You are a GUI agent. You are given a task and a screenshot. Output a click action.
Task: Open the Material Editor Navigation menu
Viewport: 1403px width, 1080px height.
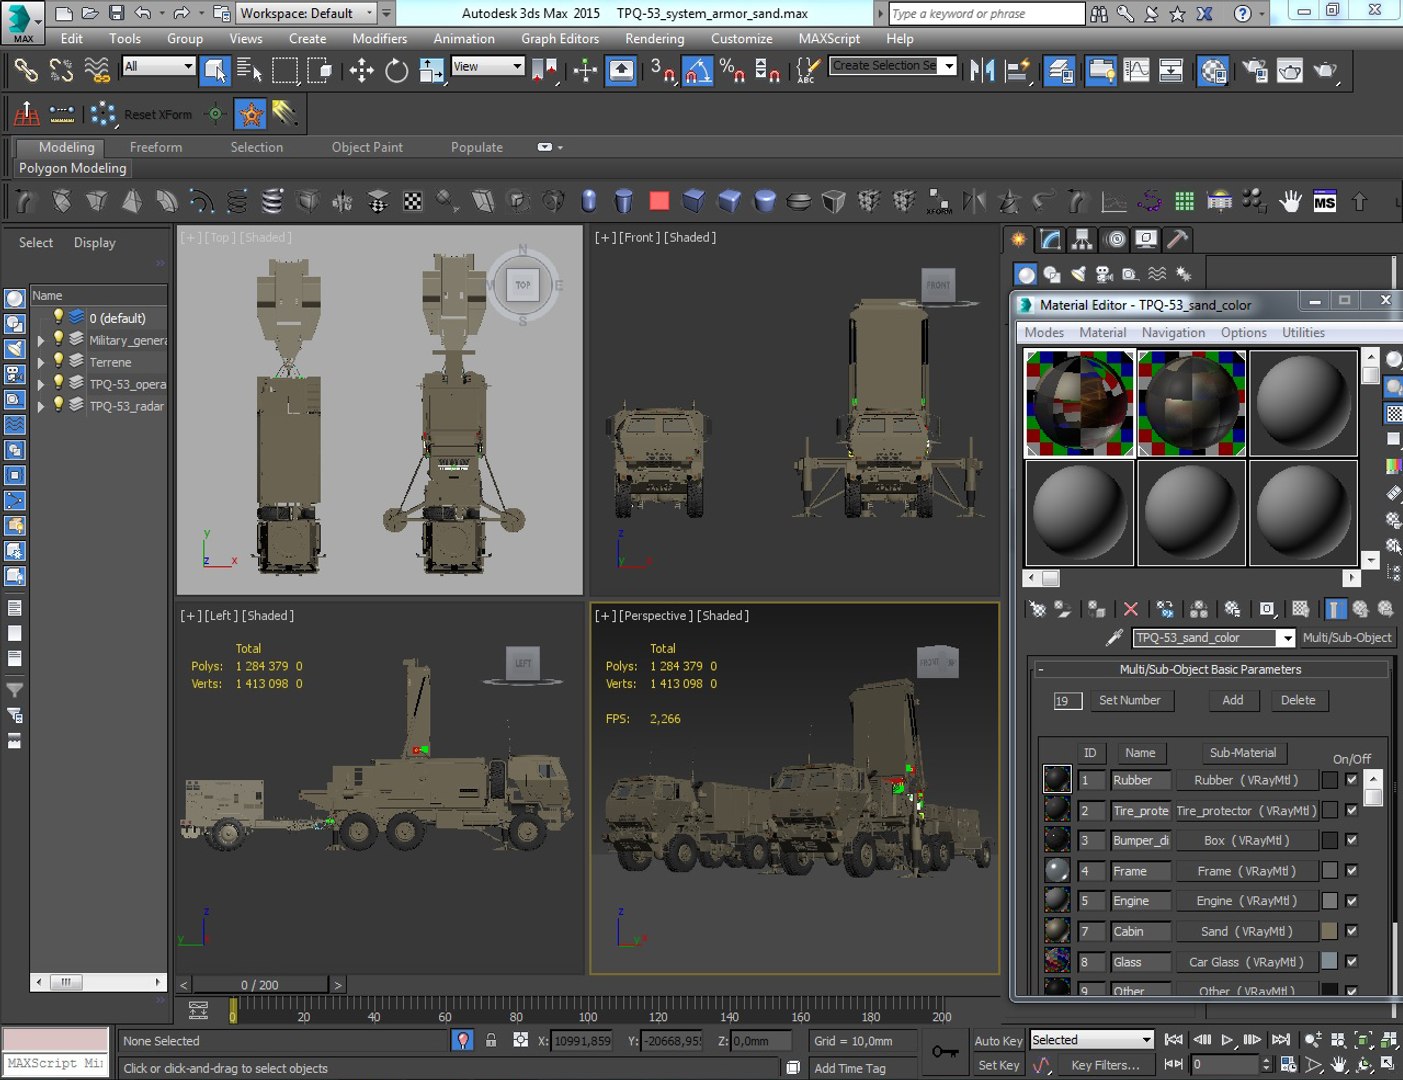pos(1173,332)
